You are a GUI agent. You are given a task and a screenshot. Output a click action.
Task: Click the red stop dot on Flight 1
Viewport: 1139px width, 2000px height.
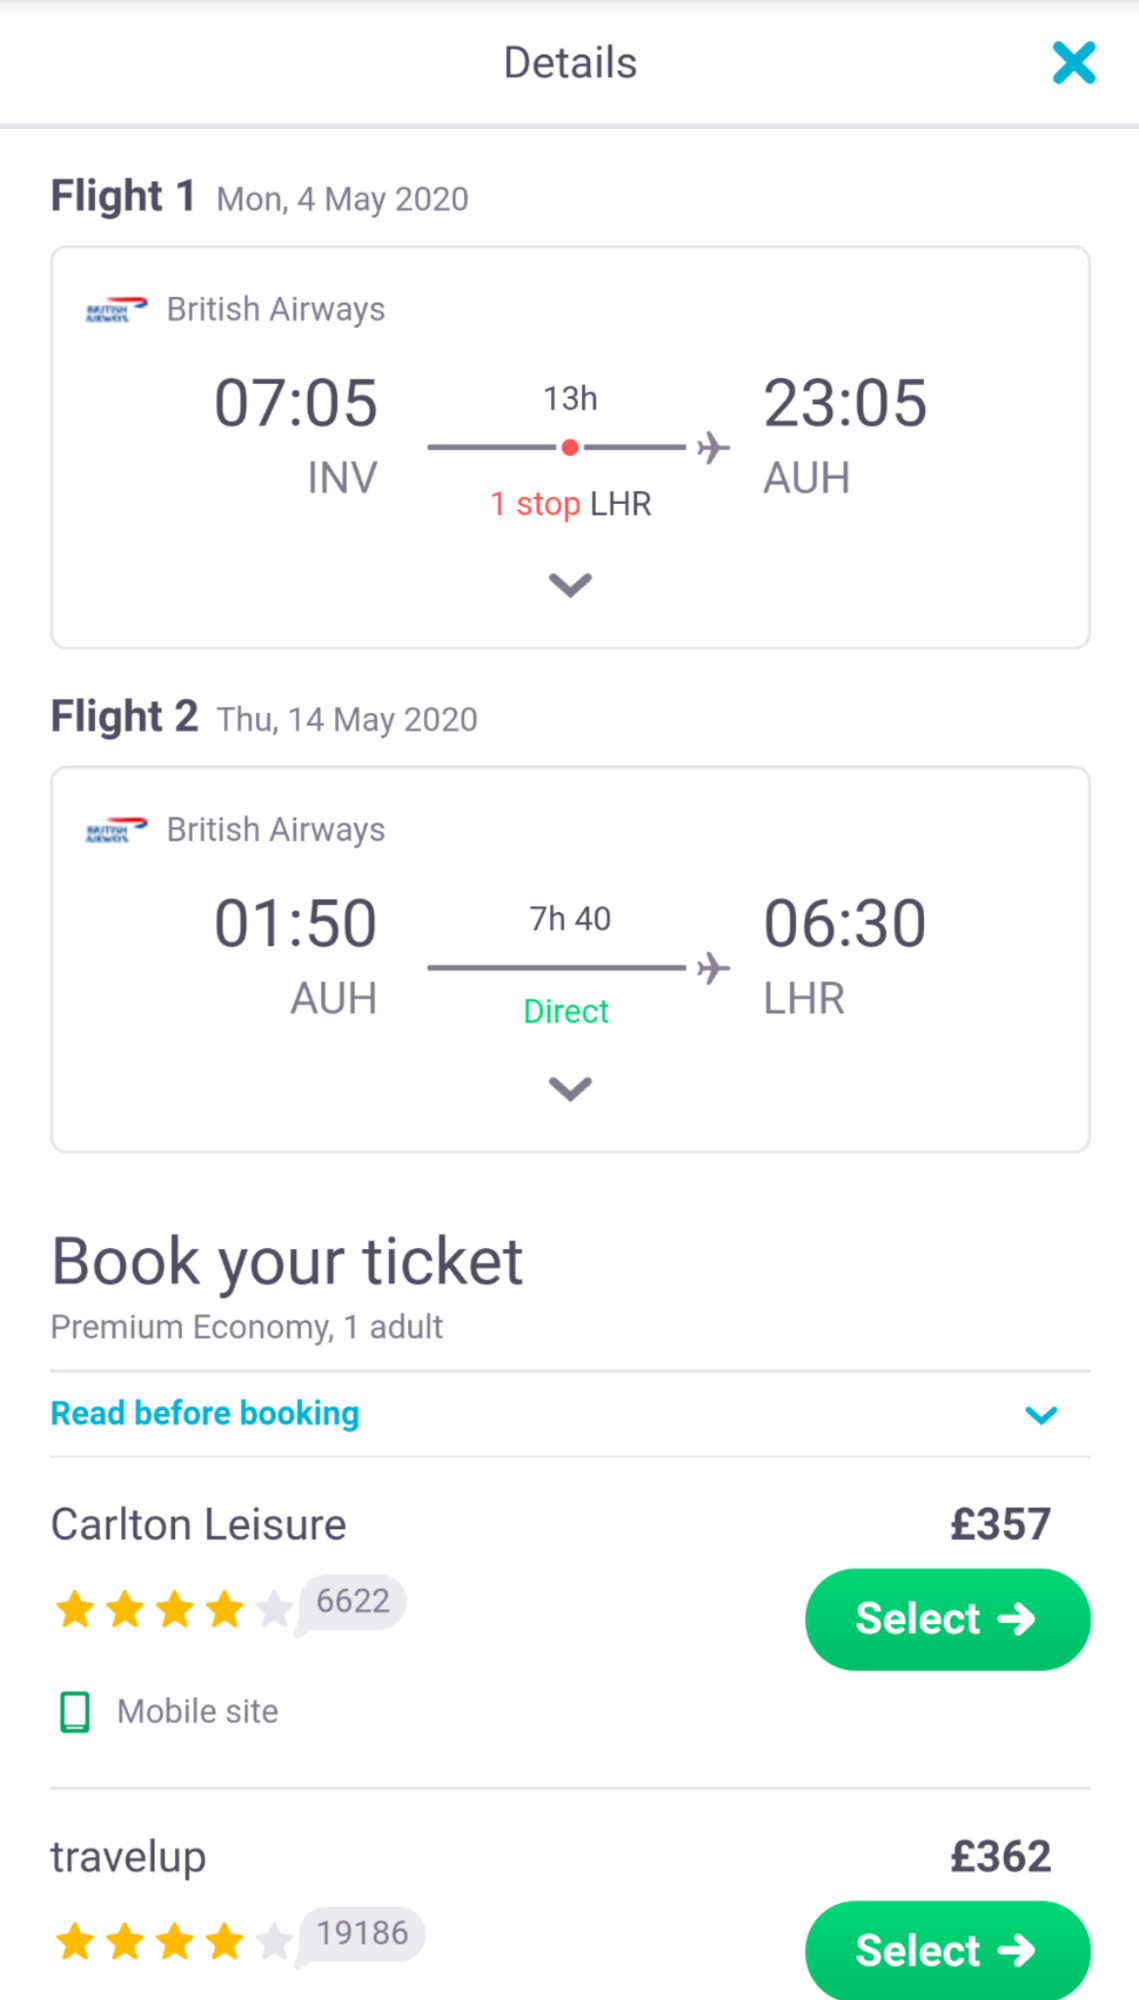(x=569, y=448)
